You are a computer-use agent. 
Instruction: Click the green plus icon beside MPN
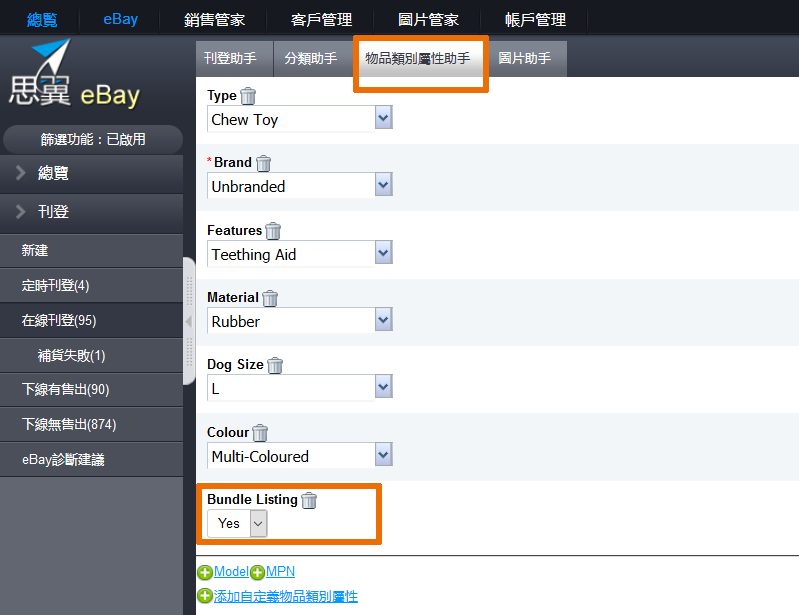[257, 572]
